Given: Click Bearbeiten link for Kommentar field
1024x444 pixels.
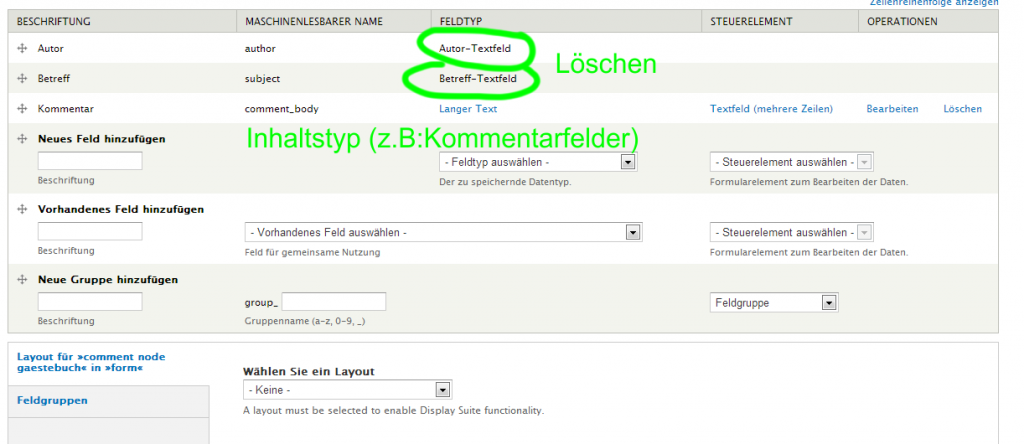Looking at the screenshot, I should tap(892, 109).
